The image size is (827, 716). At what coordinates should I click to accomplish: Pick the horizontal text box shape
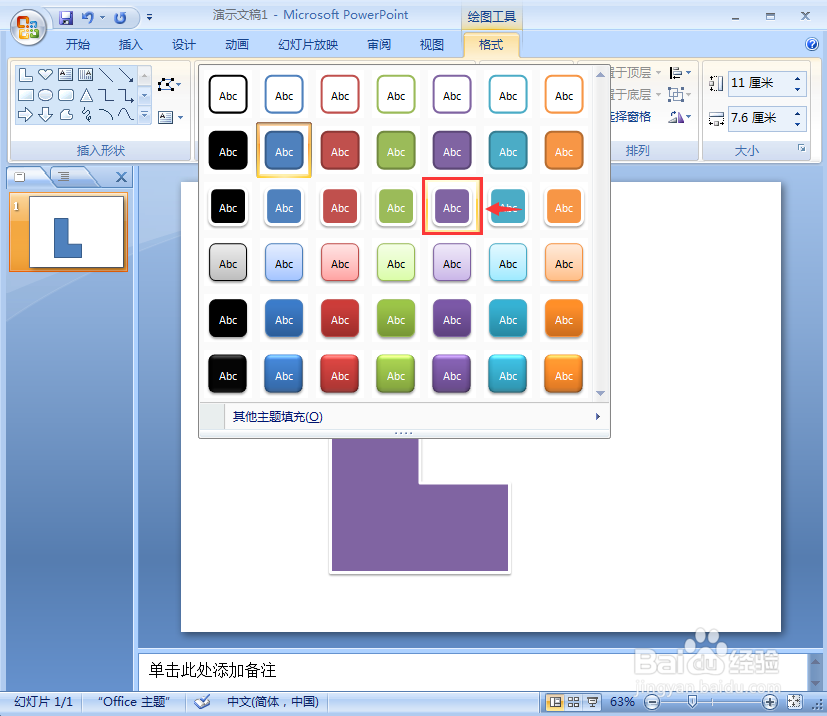coord(65,75)
